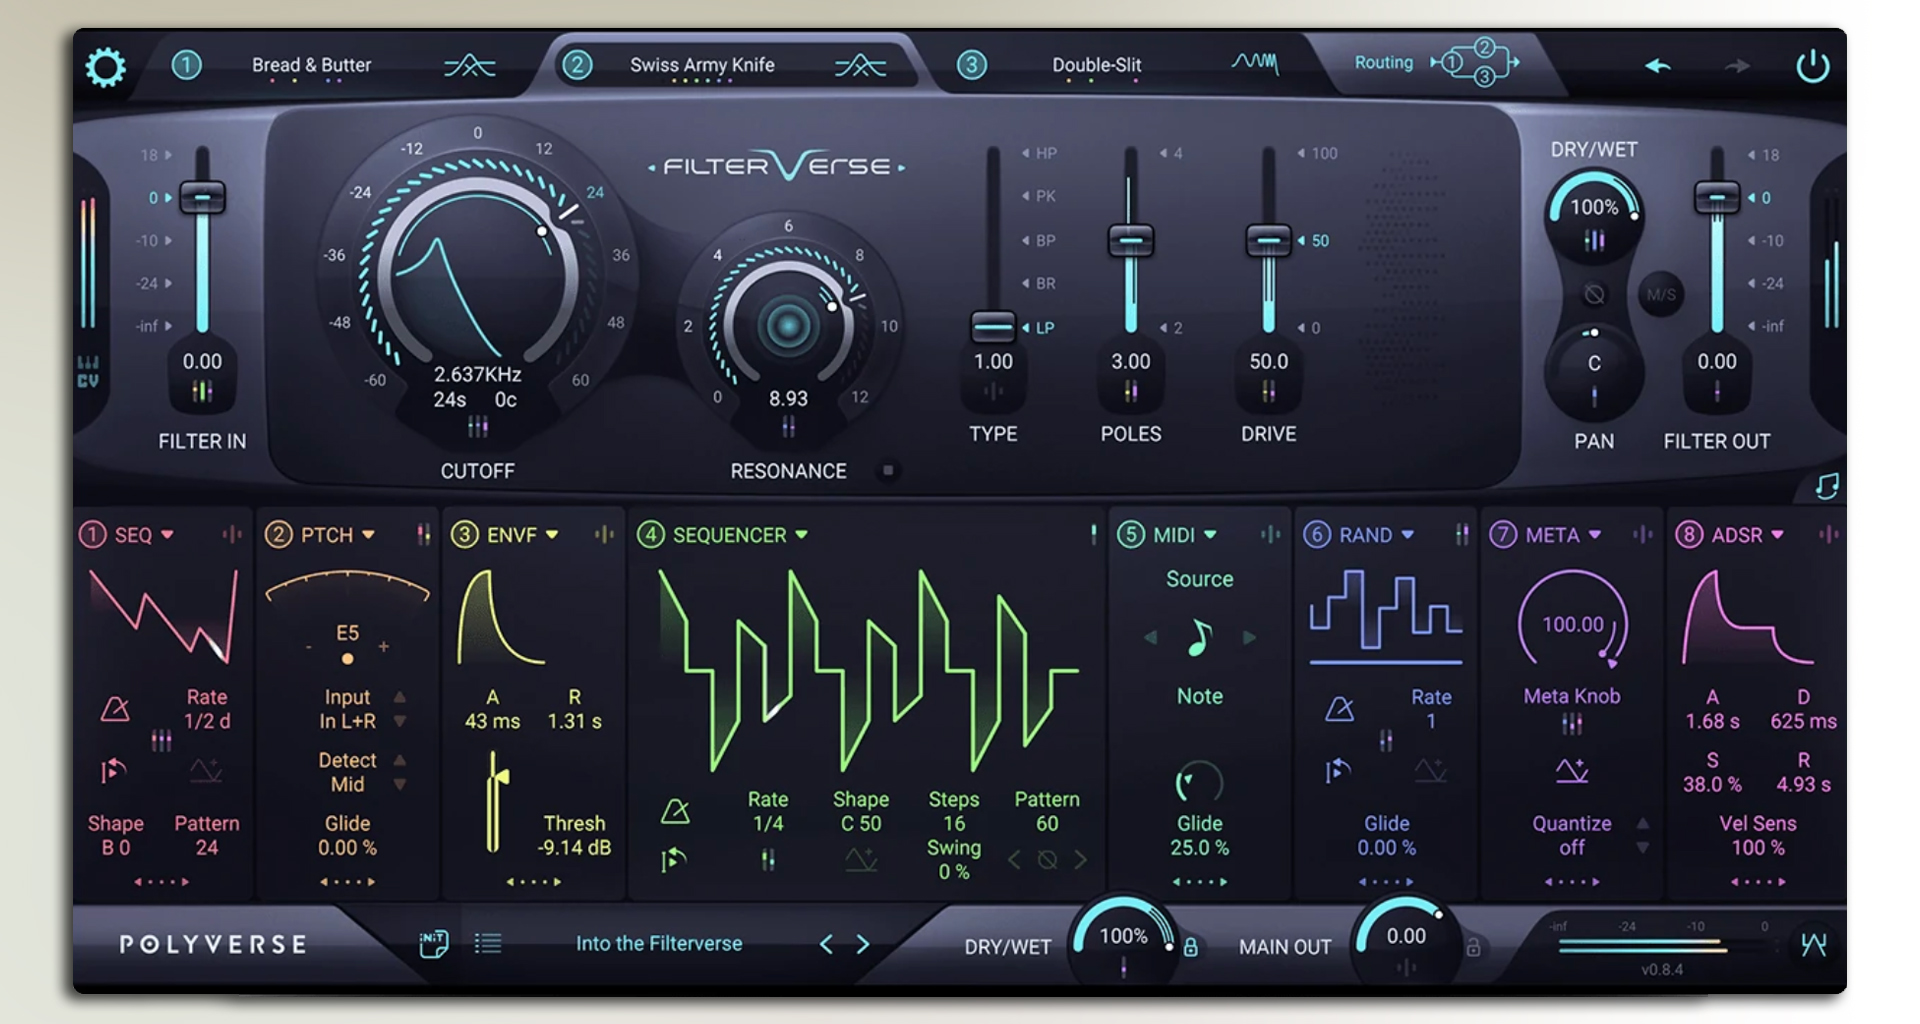This screenshot has width=1920, height=1024.
Task: Select the BP filter type
Action: 1040,240
